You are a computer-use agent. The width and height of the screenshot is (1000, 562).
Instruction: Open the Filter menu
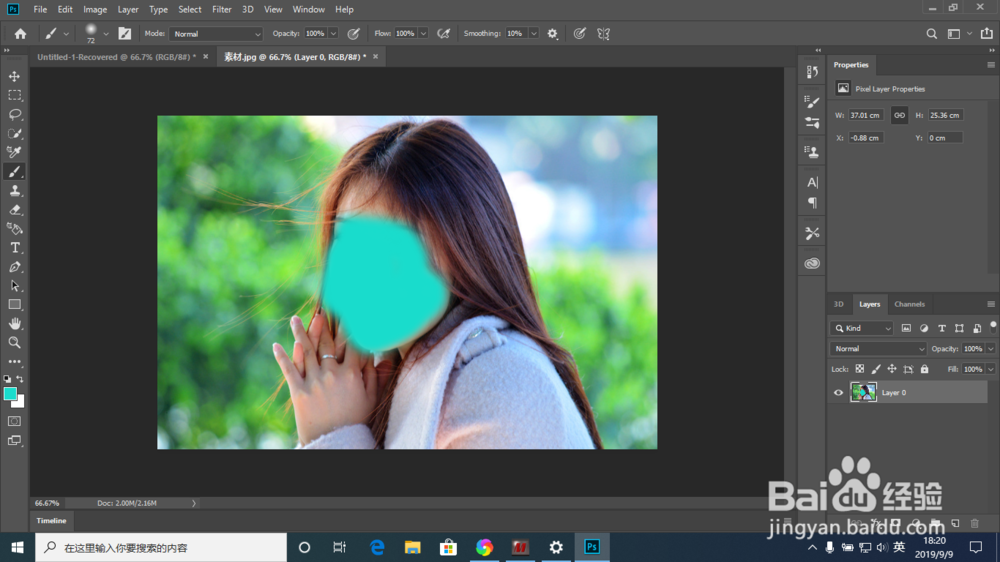coord(221,10)
